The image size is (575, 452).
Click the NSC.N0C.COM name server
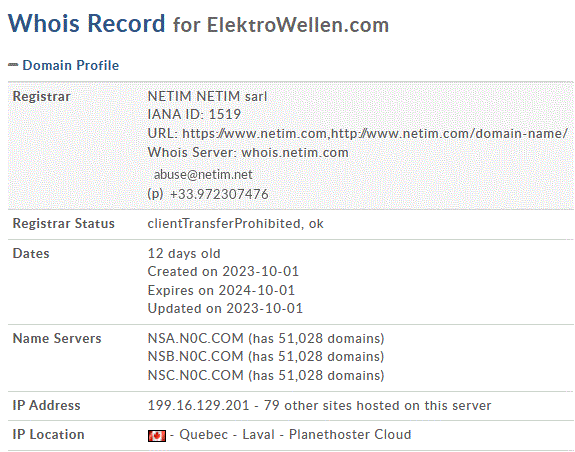click(x=195, y=375)
